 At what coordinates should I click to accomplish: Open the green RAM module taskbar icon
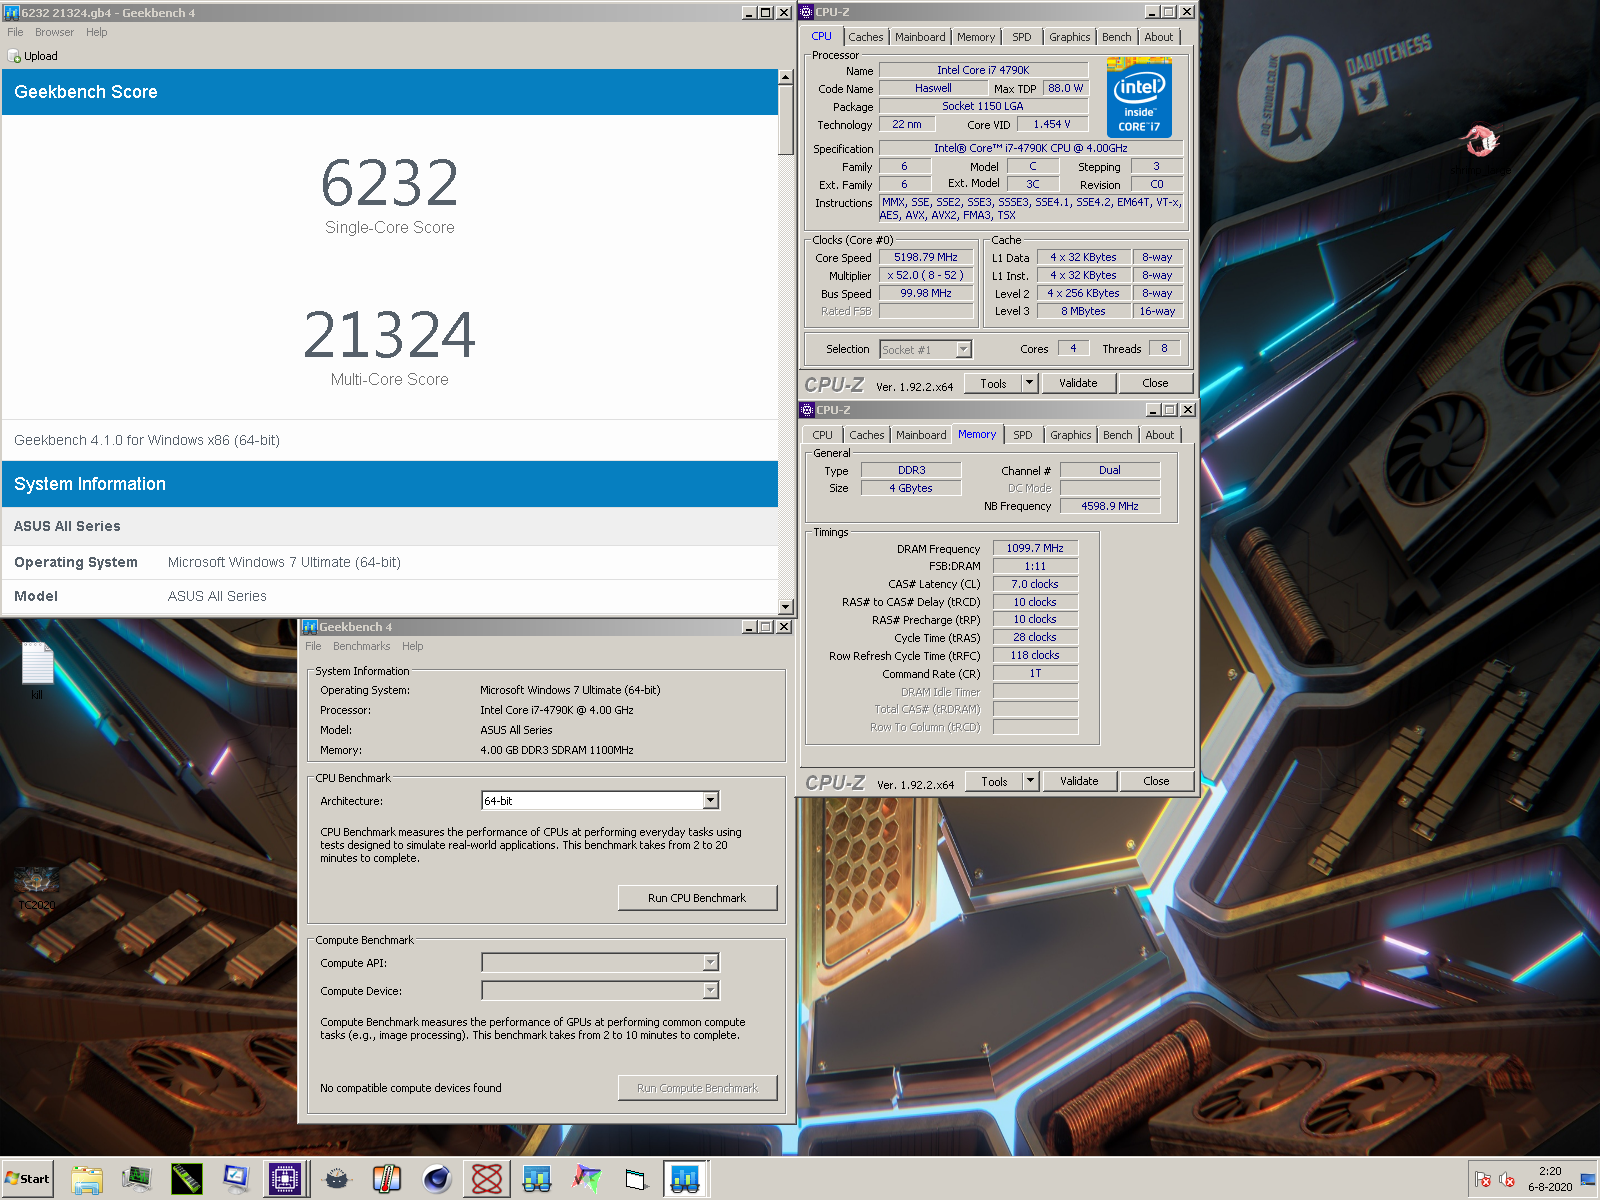coord(187,1179)
